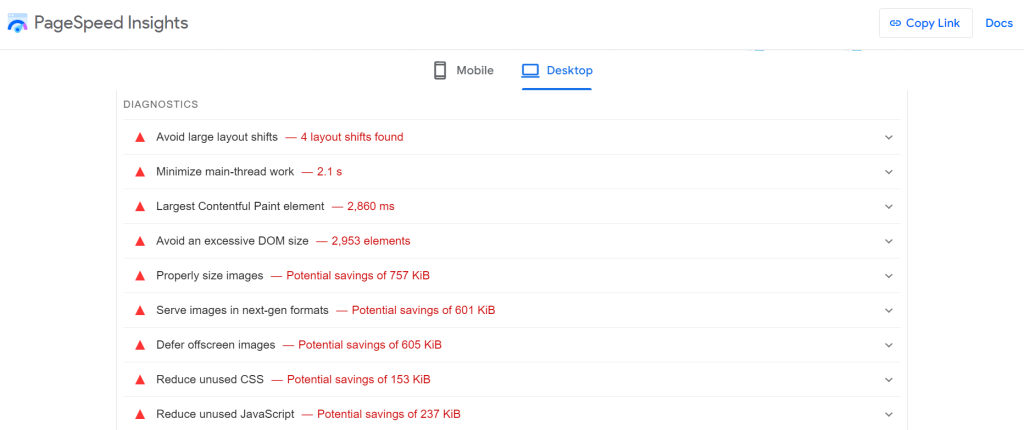Expand the Avoid an excessive DOM size chevron
This screenshot has height=430, width=1024.
point(888,241)
